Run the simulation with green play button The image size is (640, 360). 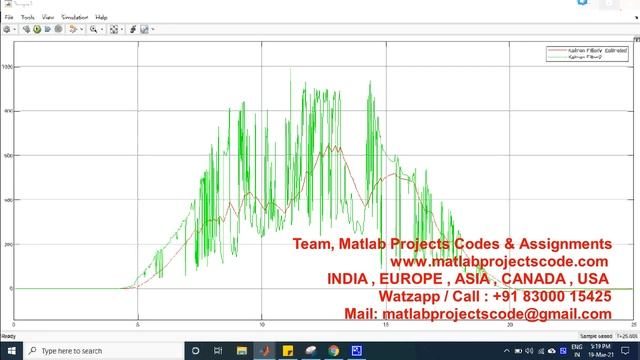pos(37,29)
